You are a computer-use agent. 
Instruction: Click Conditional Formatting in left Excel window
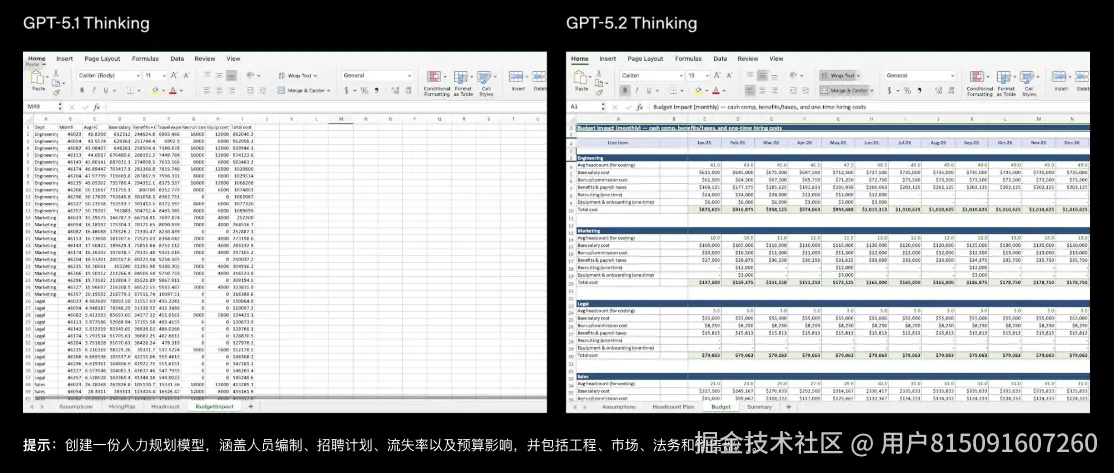click(x=437, y=84)
